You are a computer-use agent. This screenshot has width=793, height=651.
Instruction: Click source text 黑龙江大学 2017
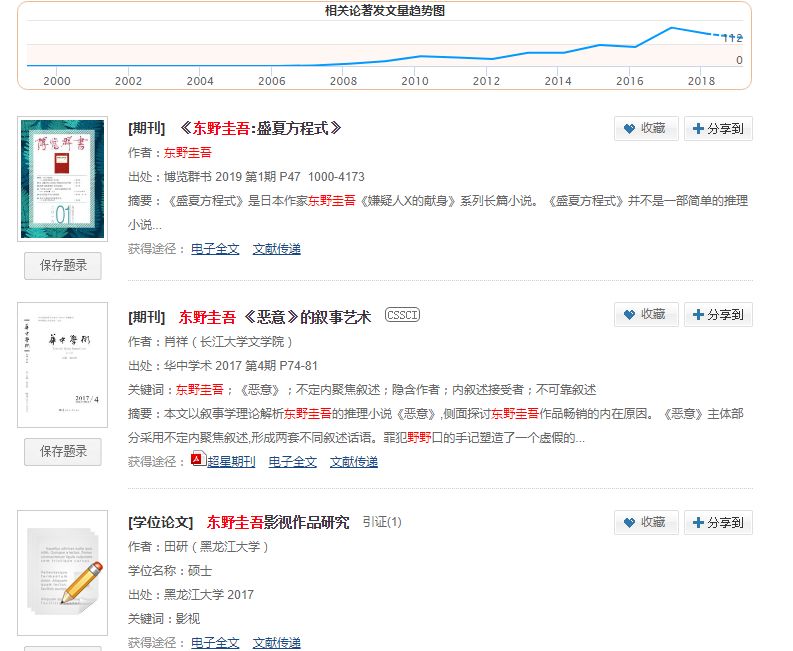pyautogui.click(x=209, y=595)
